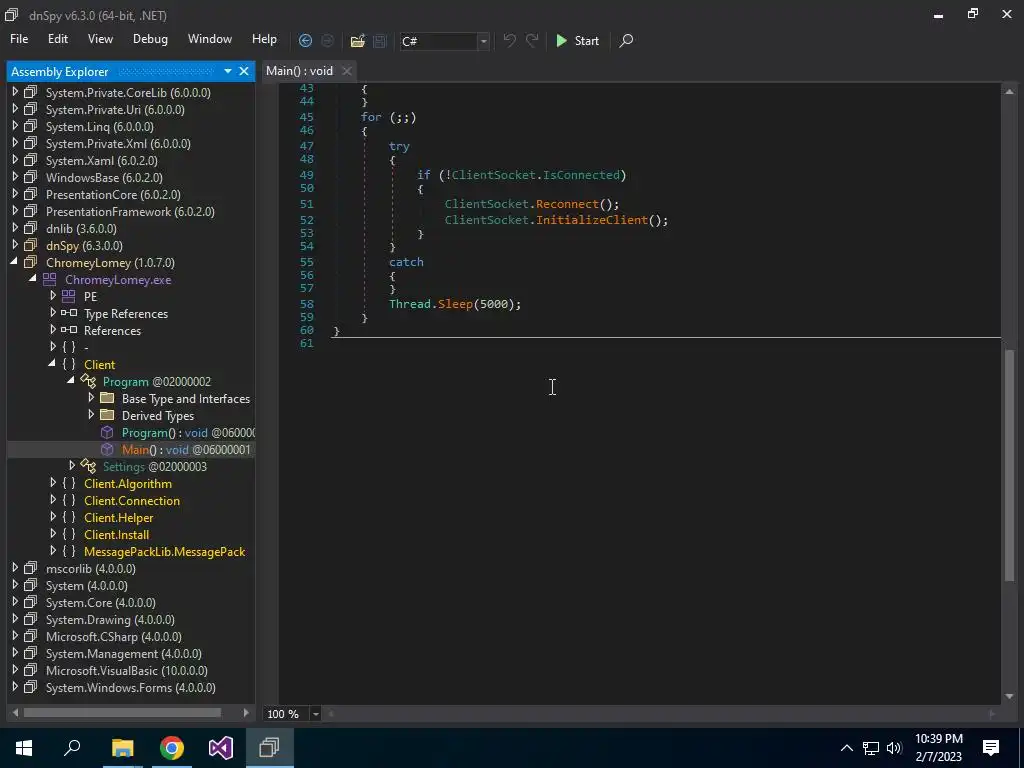Click the tree scroll right arrow
1024x768 pixels.
(246, 712)
